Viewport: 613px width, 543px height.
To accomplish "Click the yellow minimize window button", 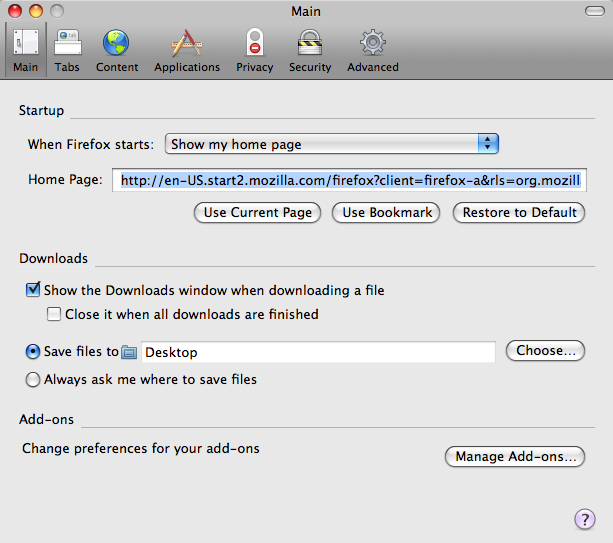I will tap(36, 11).
